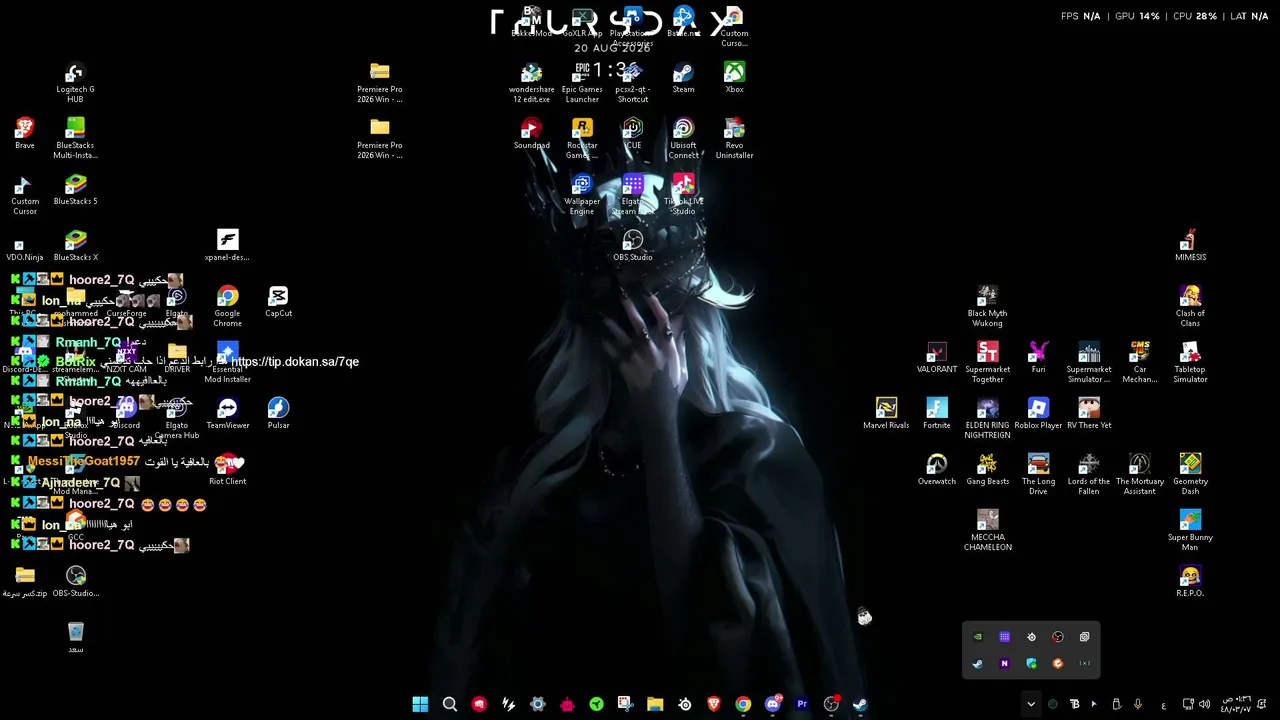Open the network status tray icon
The height and width of the screenshot is (720, 1280).
[1188, 704]
